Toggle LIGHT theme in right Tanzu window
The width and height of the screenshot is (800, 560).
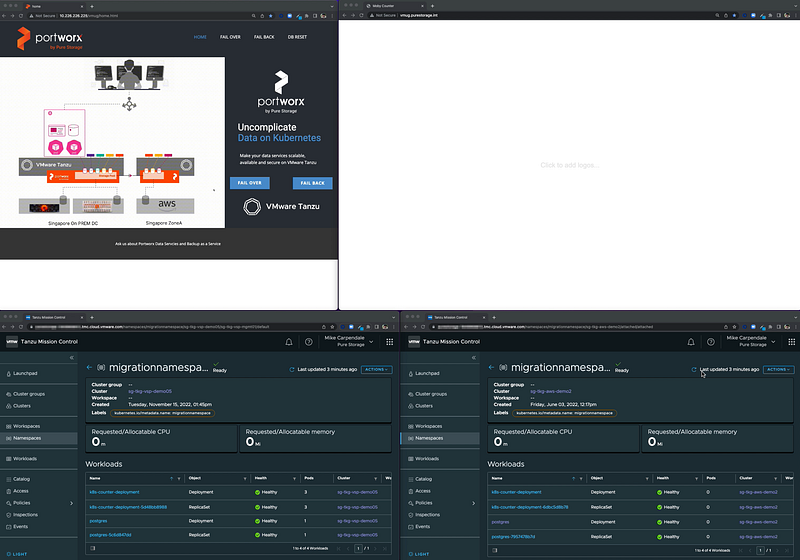(x=419, y=554)
